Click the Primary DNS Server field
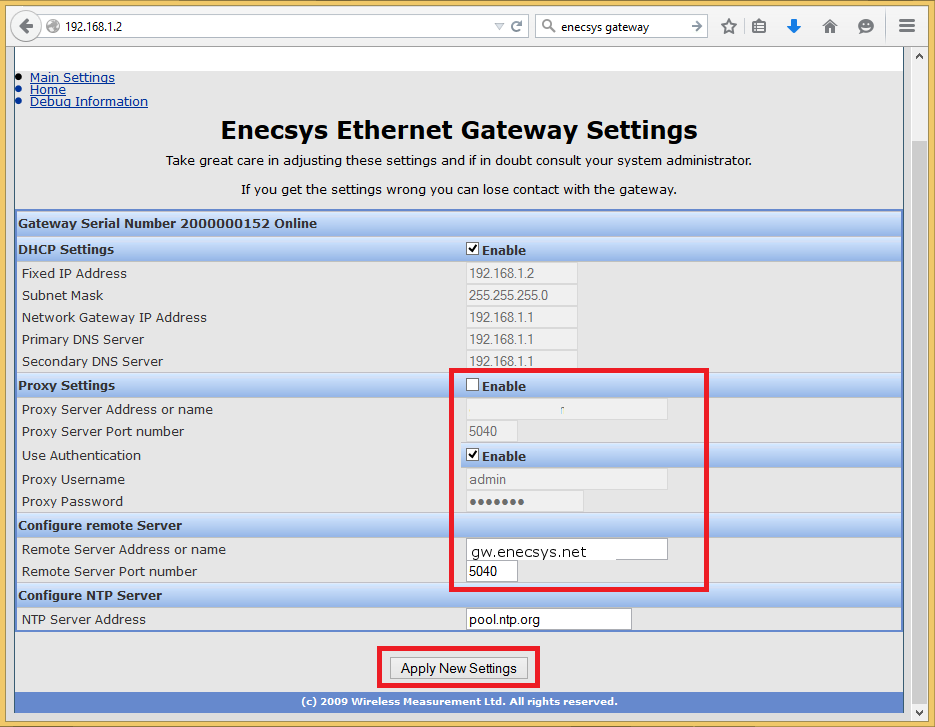The image size is (935, 727). coord(522,339)
